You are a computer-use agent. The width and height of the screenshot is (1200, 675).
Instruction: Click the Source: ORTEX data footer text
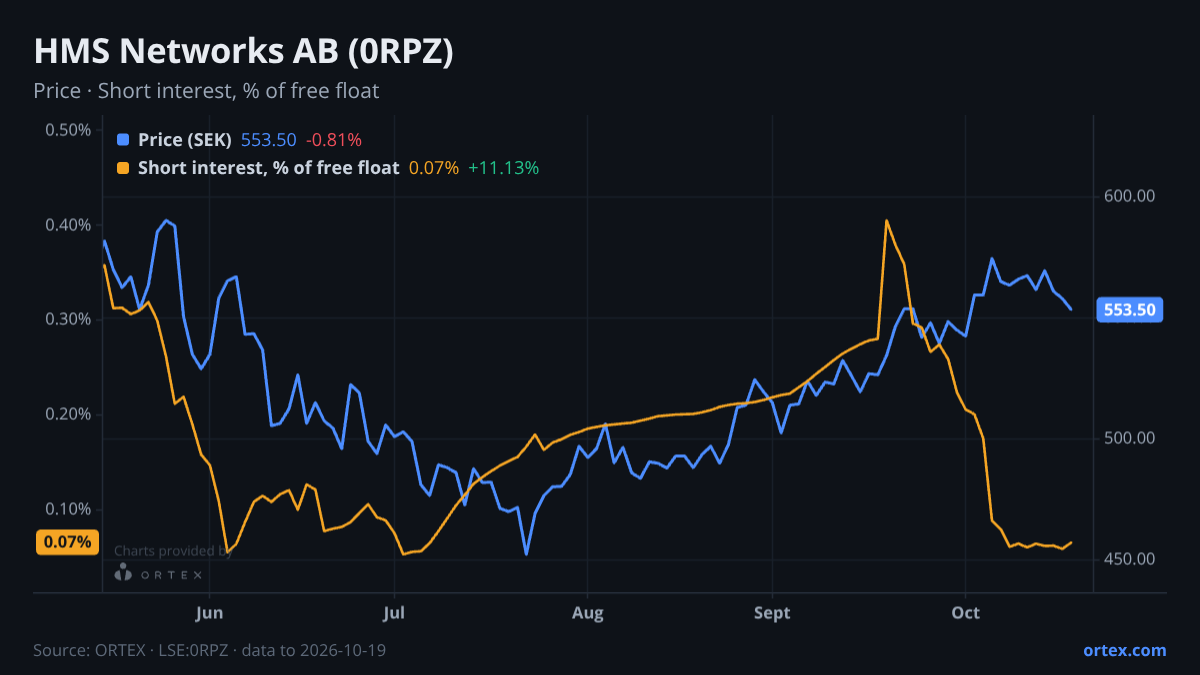(x=210, y=650)
